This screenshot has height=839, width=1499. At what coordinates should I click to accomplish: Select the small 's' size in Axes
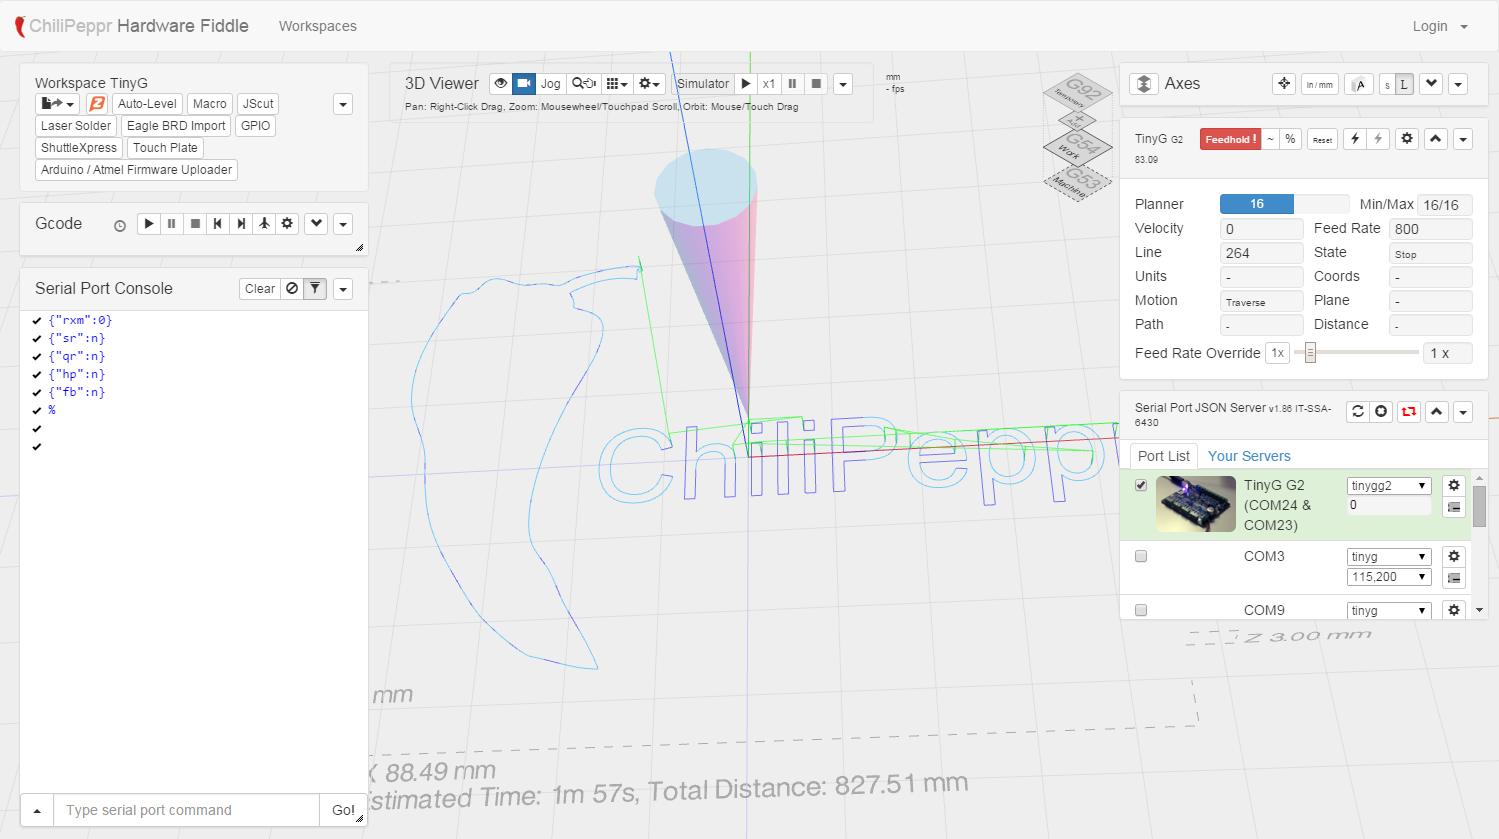pyautogui.click(x=1387, y=84)
